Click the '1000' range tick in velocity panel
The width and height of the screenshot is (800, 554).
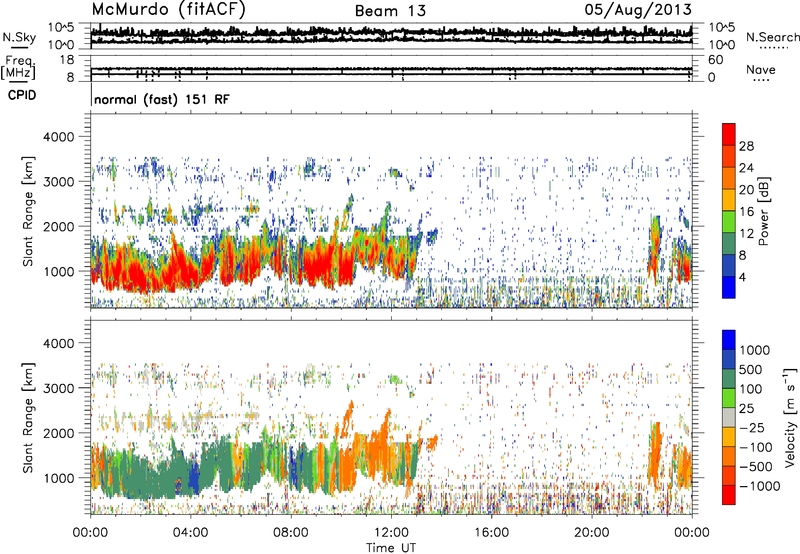point(58,478)
